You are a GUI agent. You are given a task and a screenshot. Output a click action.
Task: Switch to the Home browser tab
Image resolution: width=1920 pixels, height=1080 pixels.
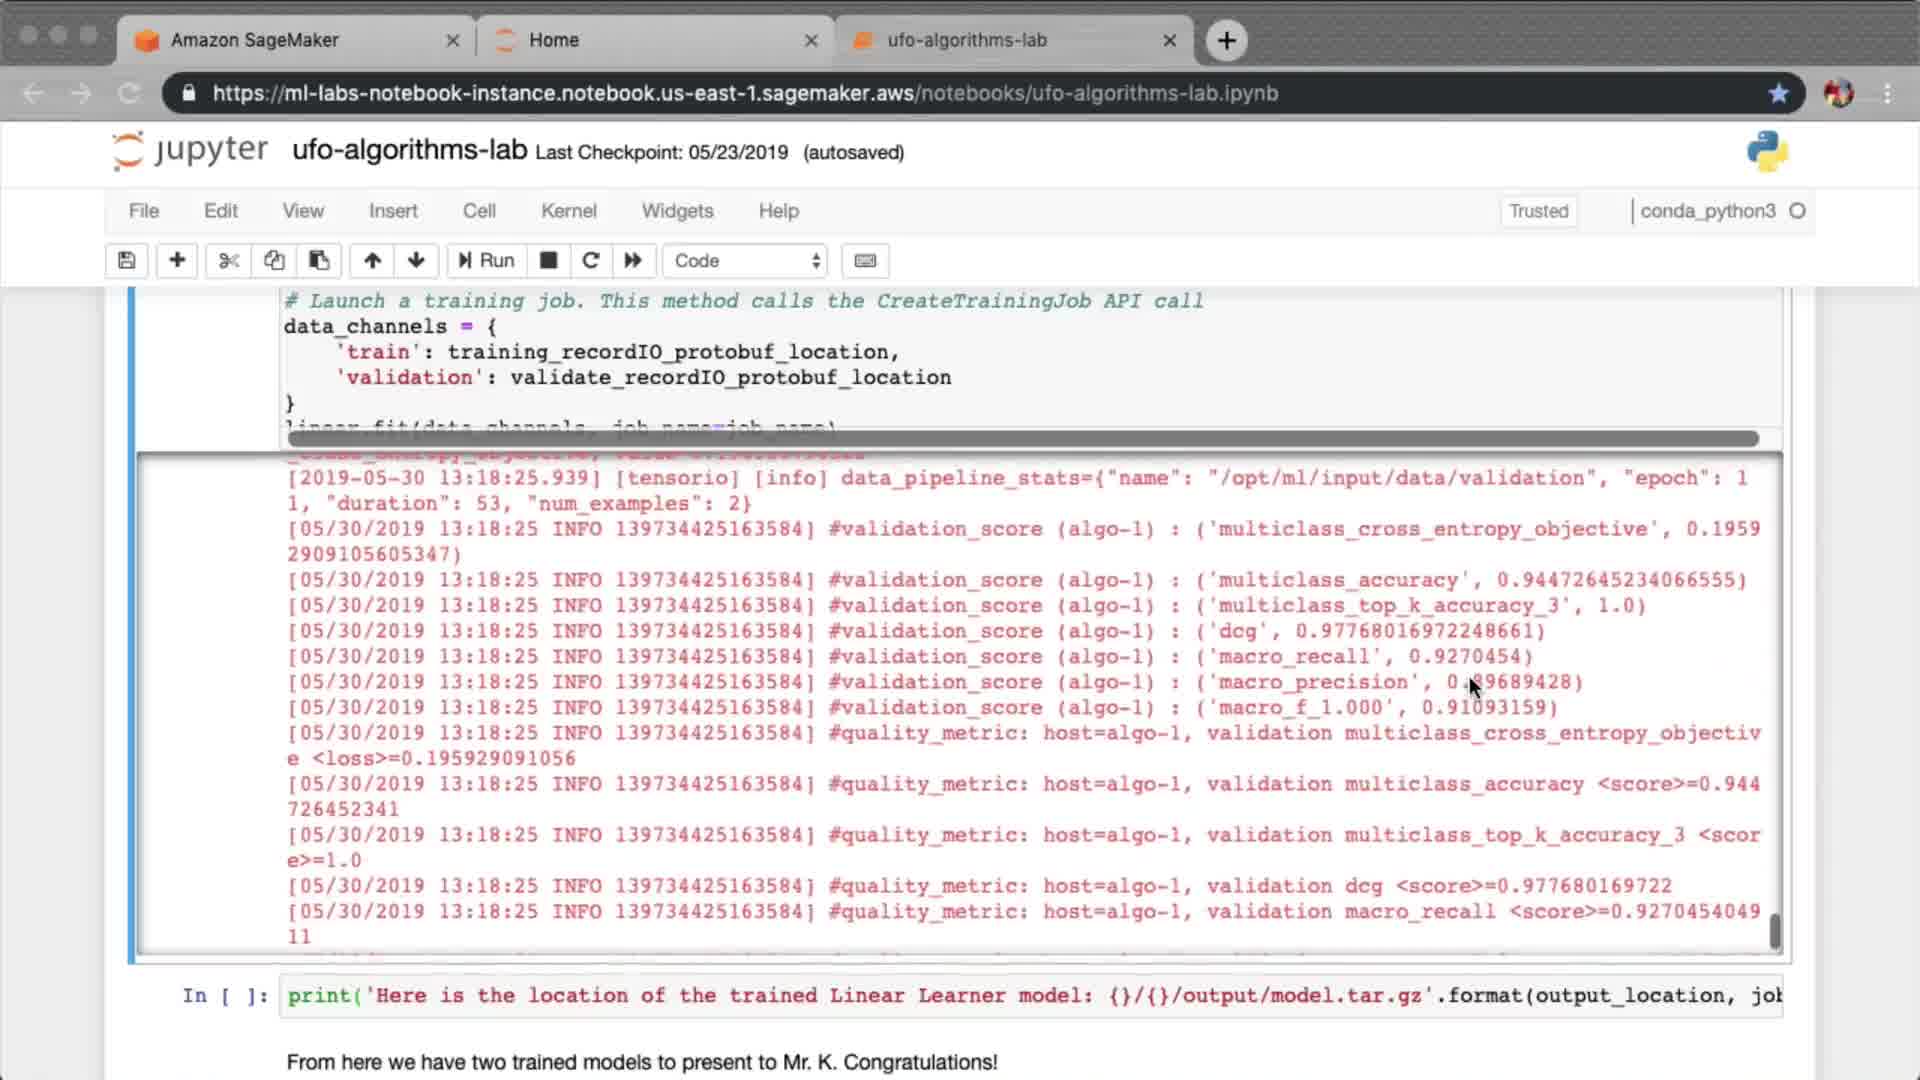(554, 40)
